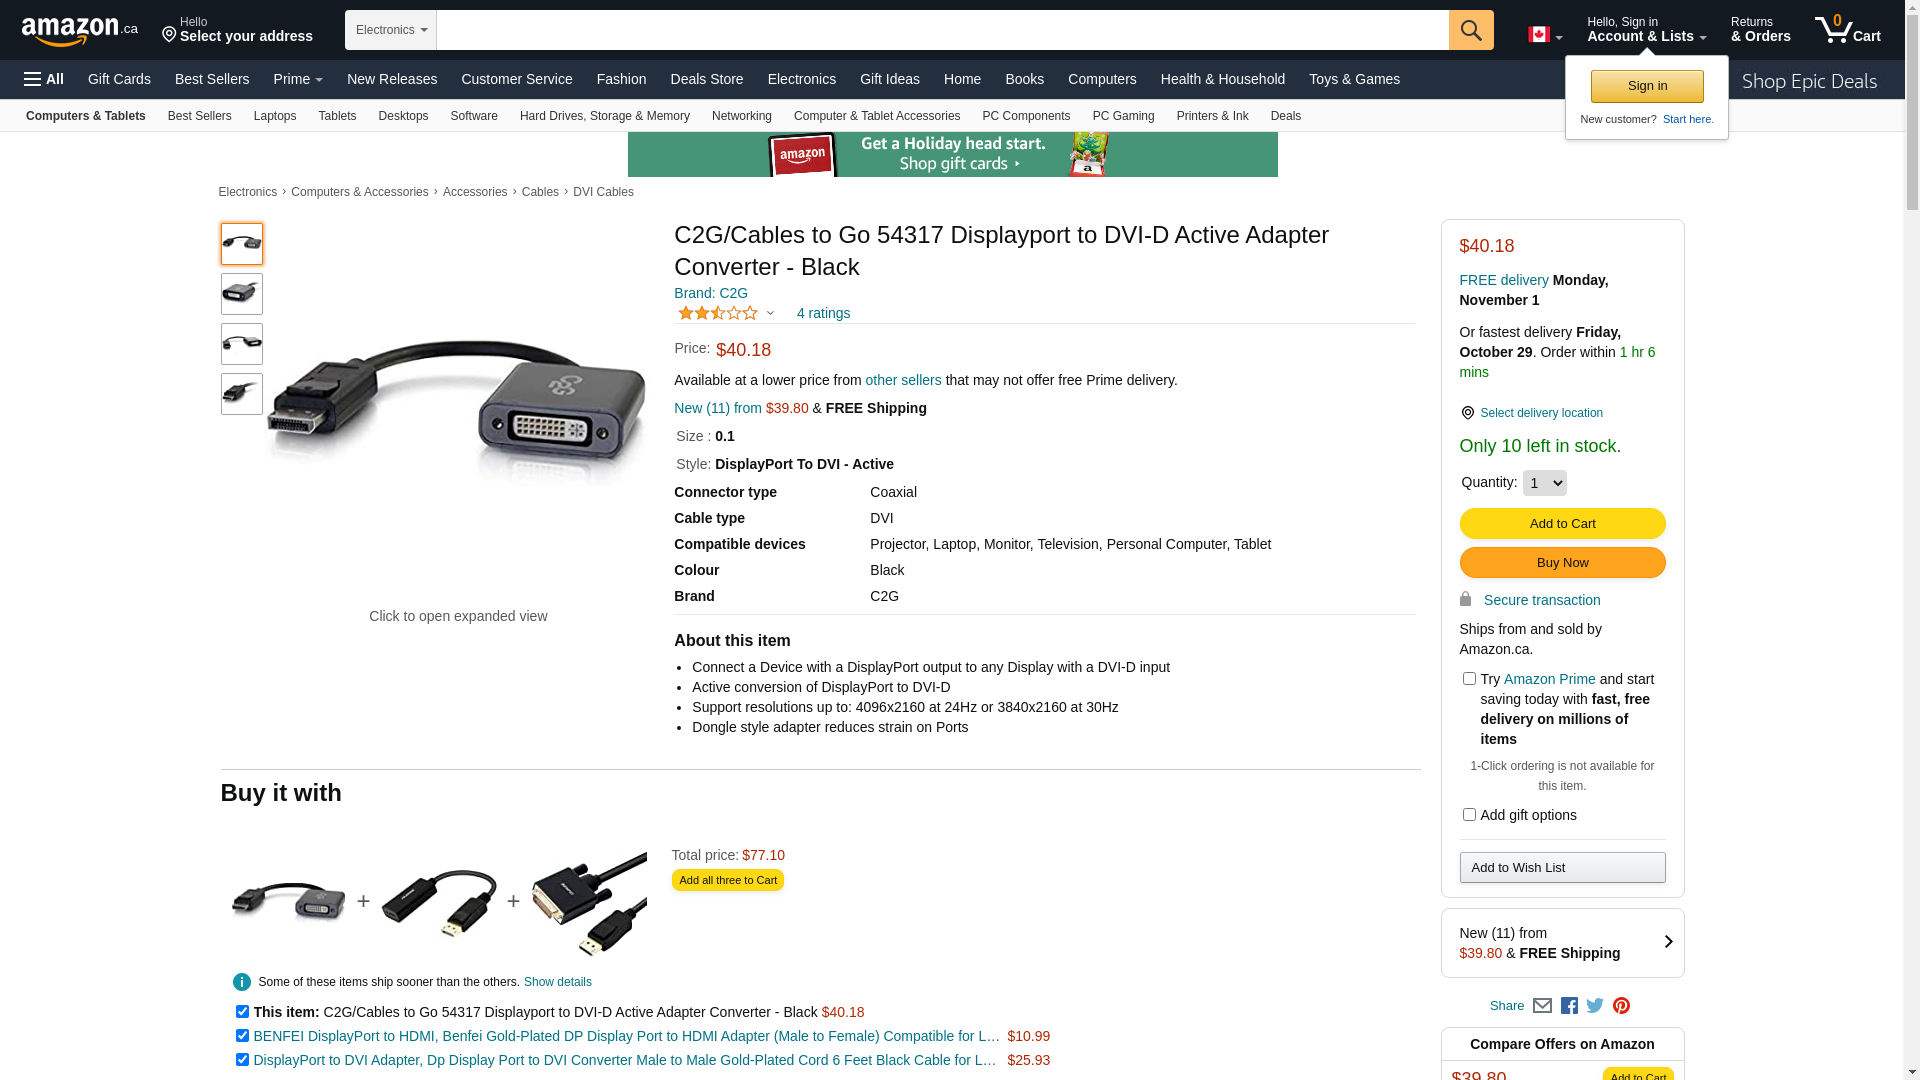This screenshot has width=1920, height=1080.
Task: Share the product via email icon
Action: pos(1542,1006)
